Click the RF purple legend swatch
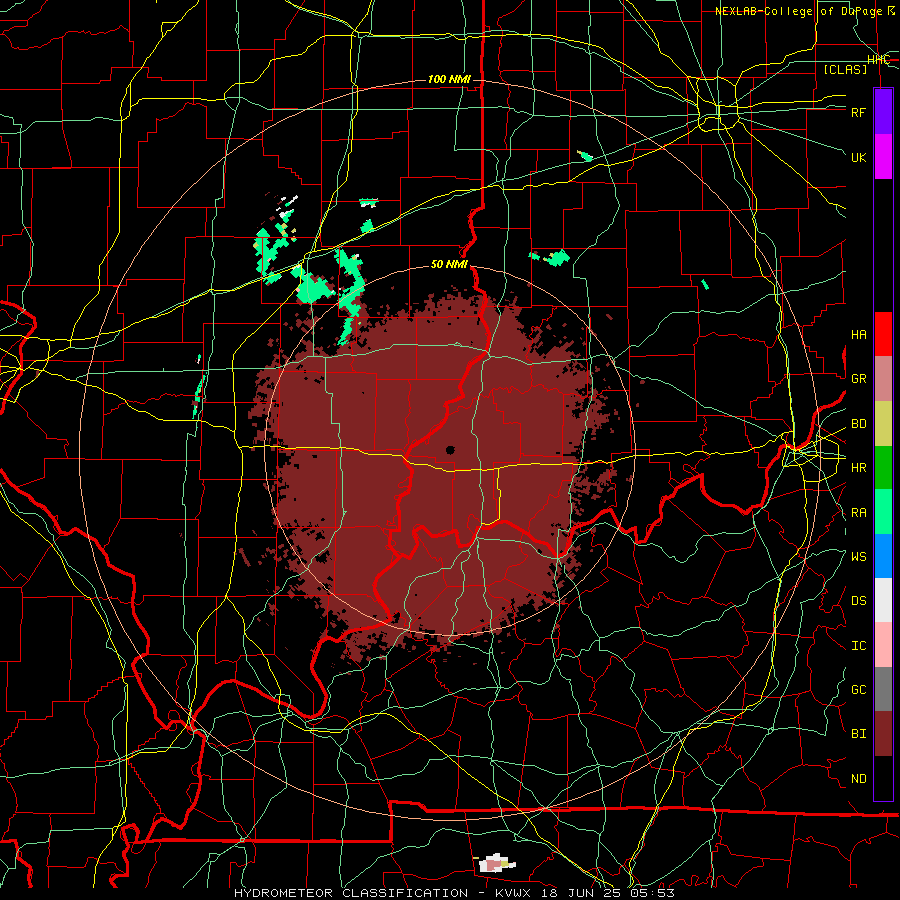This screenshot has width=900, height=900. pyautogui.click(x=883, y=112)
